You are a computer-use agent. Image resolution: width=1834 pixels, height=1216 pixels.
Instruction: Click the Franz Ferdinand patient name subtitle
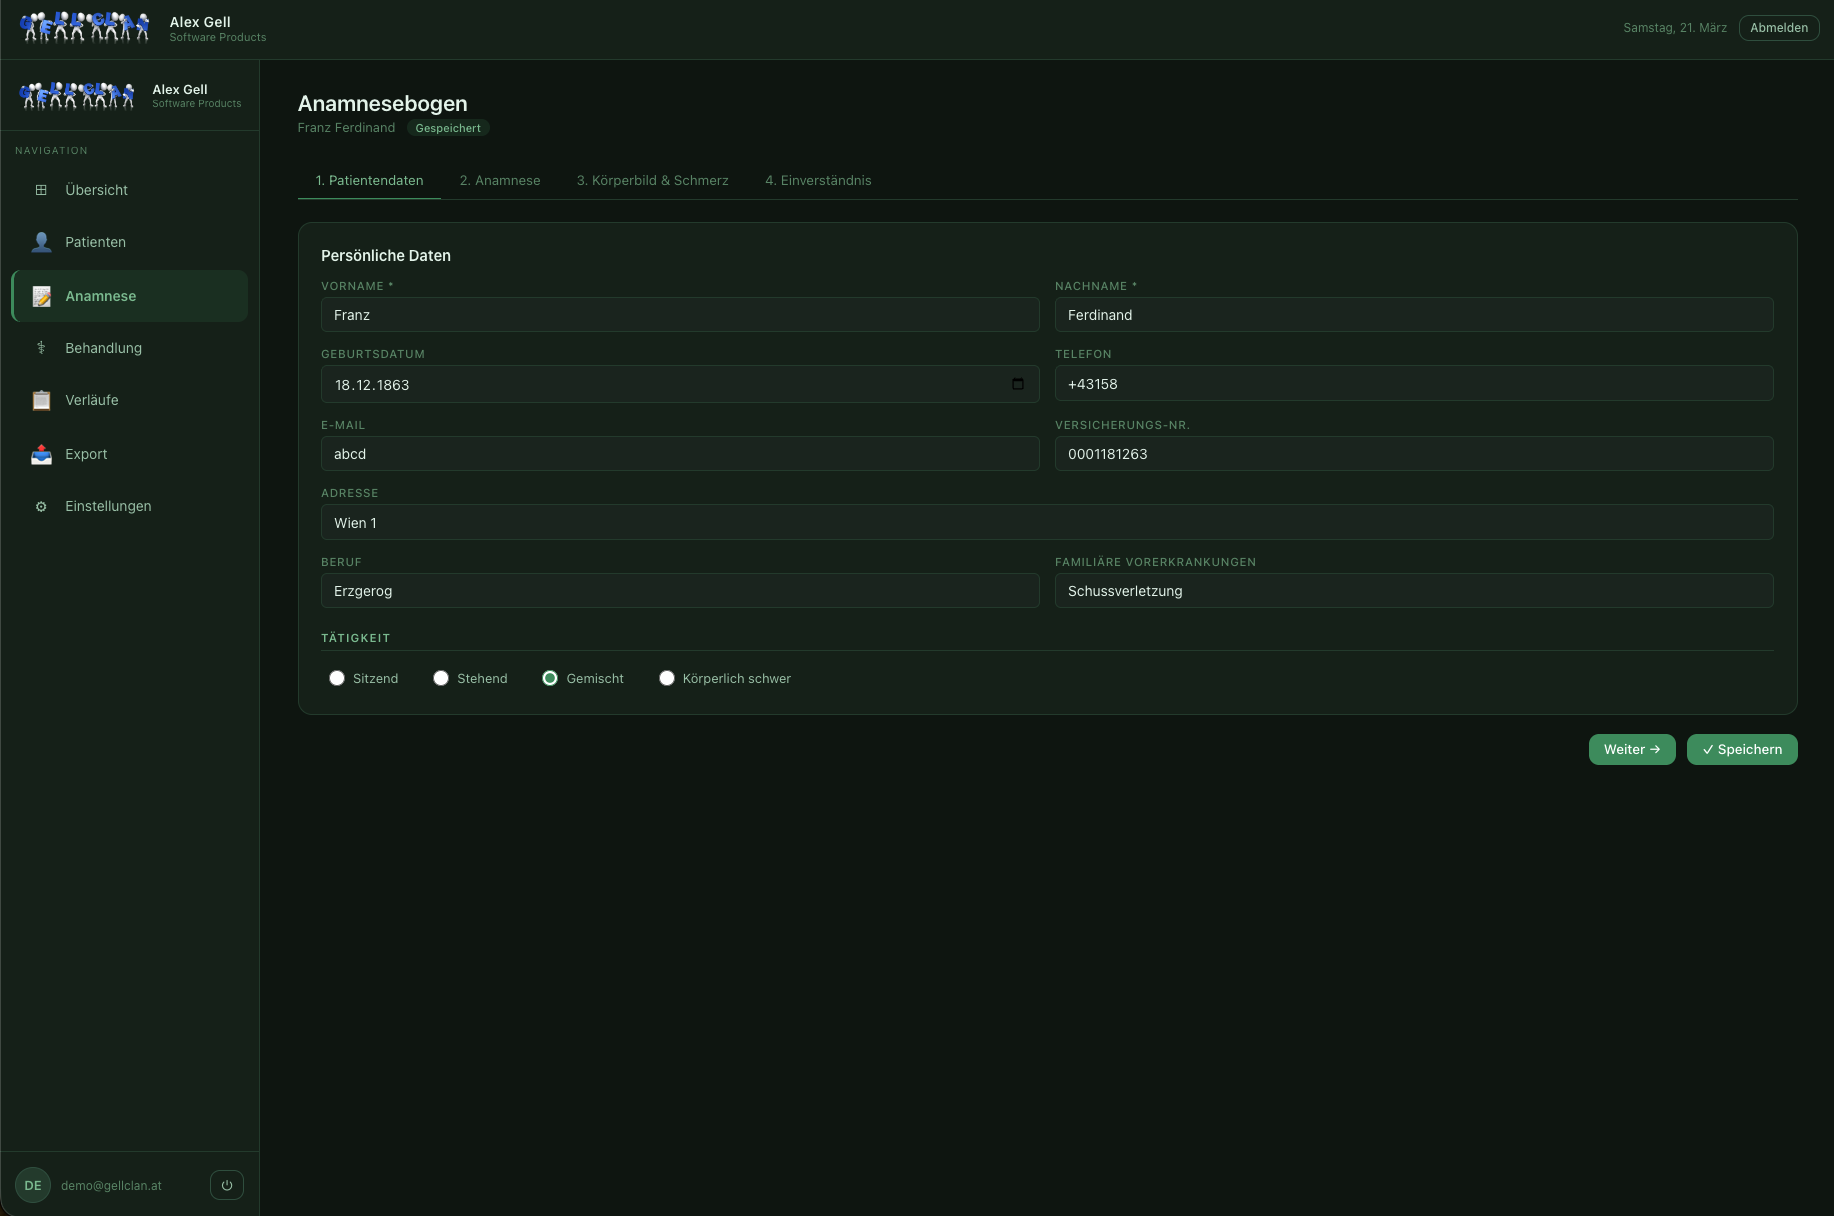click(346, 128)
